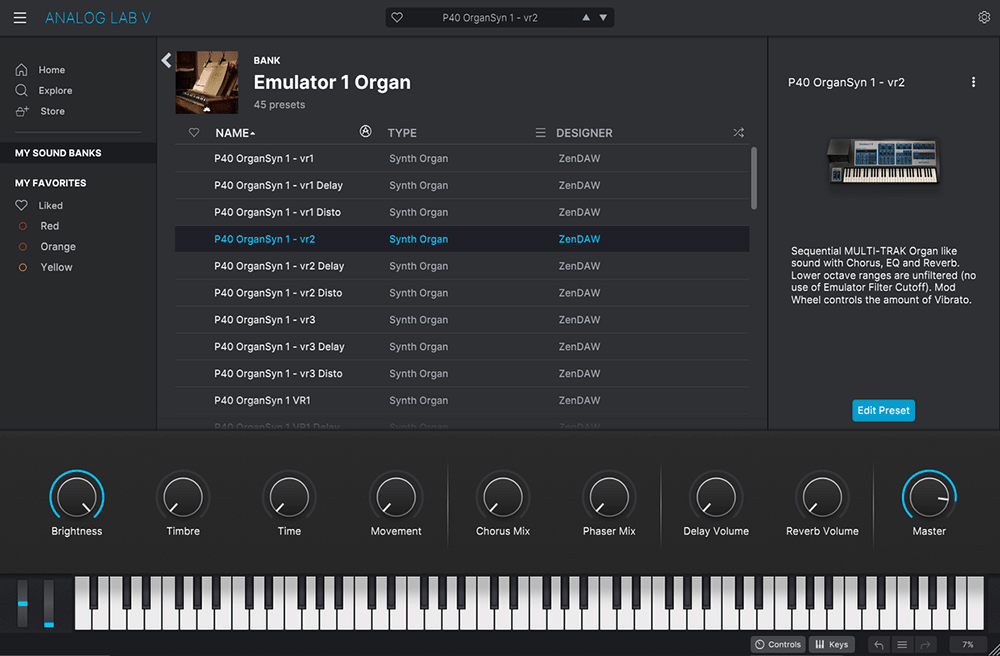Like current preset with top heart icon
The image size is (1000, 656).
tap(397, 18)
